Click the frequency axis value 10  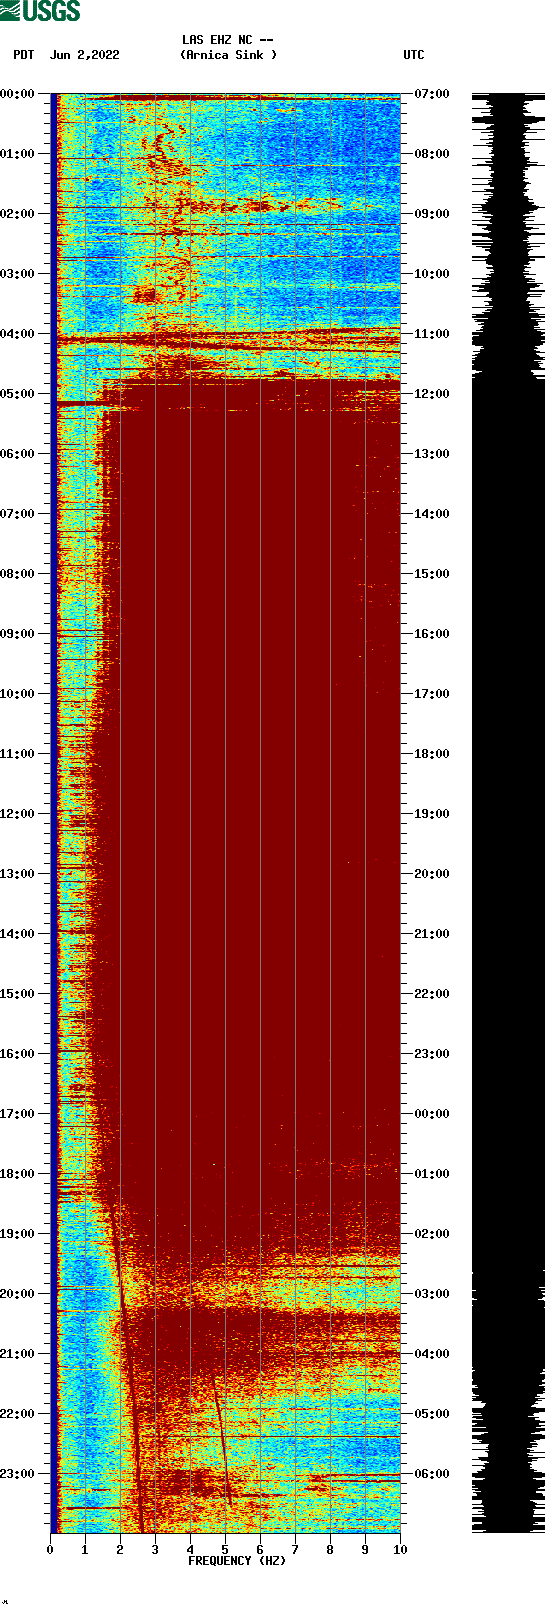click(x=400, y=1550)
